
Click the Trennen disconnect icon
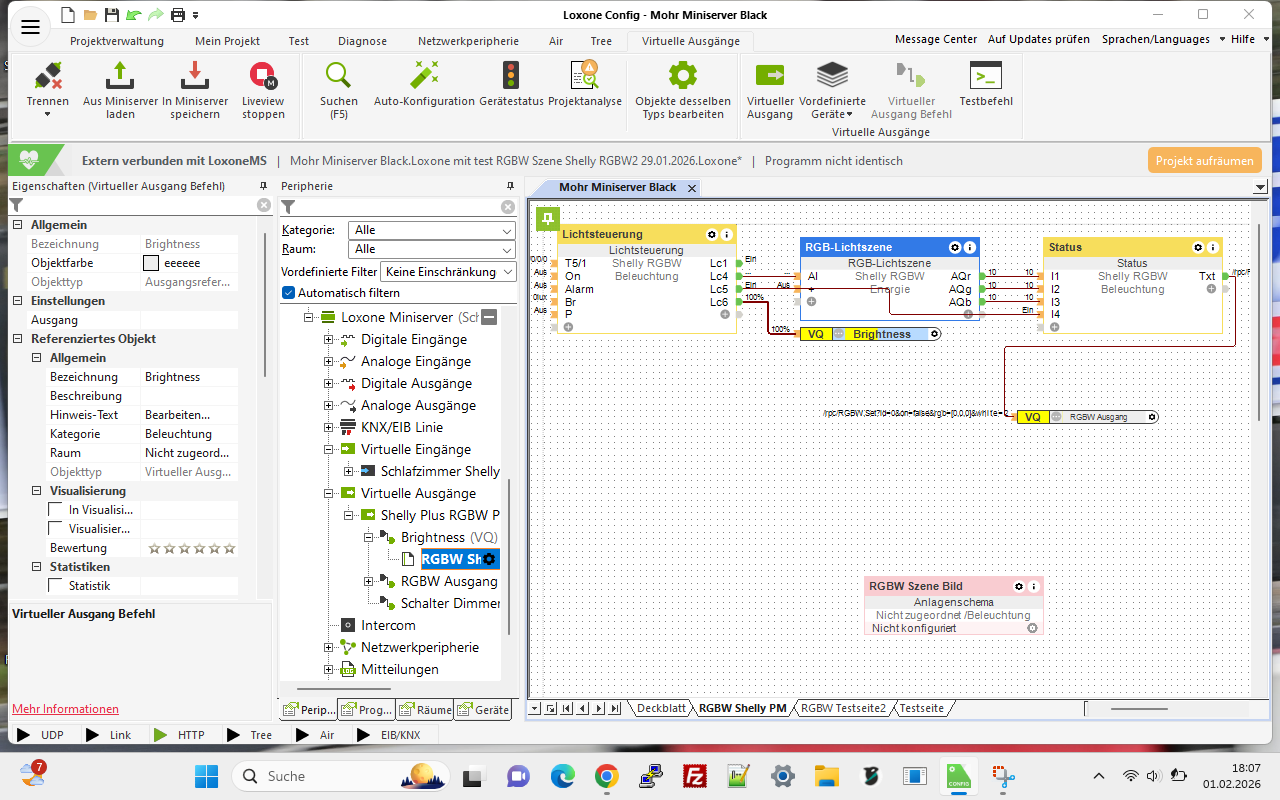[48, 76]
